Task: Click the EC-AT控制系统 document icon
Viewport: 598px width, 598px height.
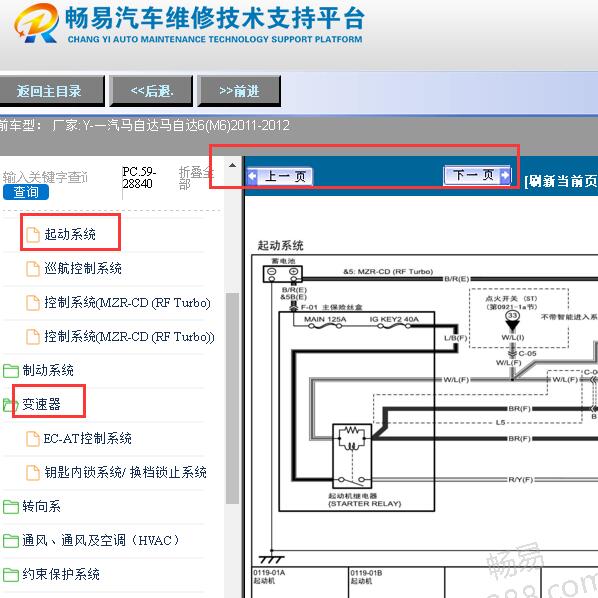Action: [x=33, y=439]
